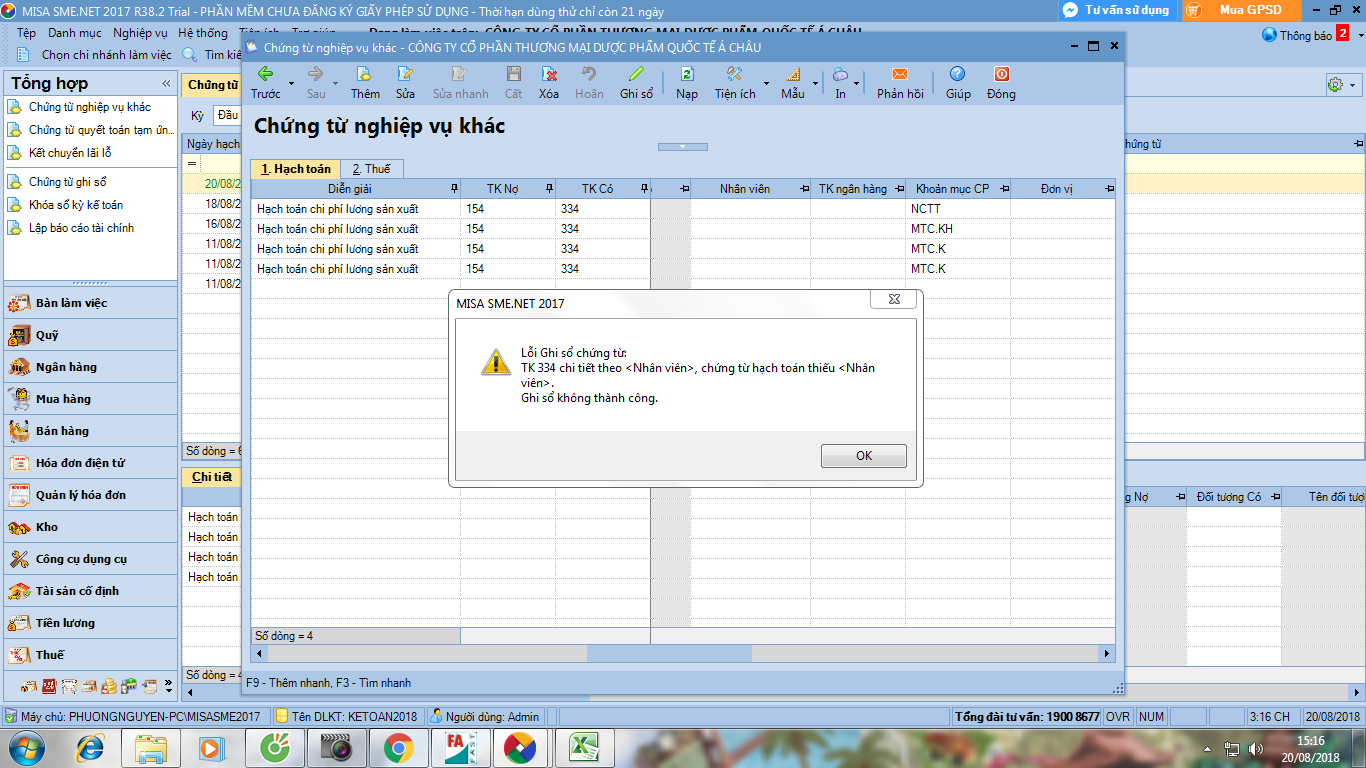Open the Hệ thống menu

coord(203,33)
